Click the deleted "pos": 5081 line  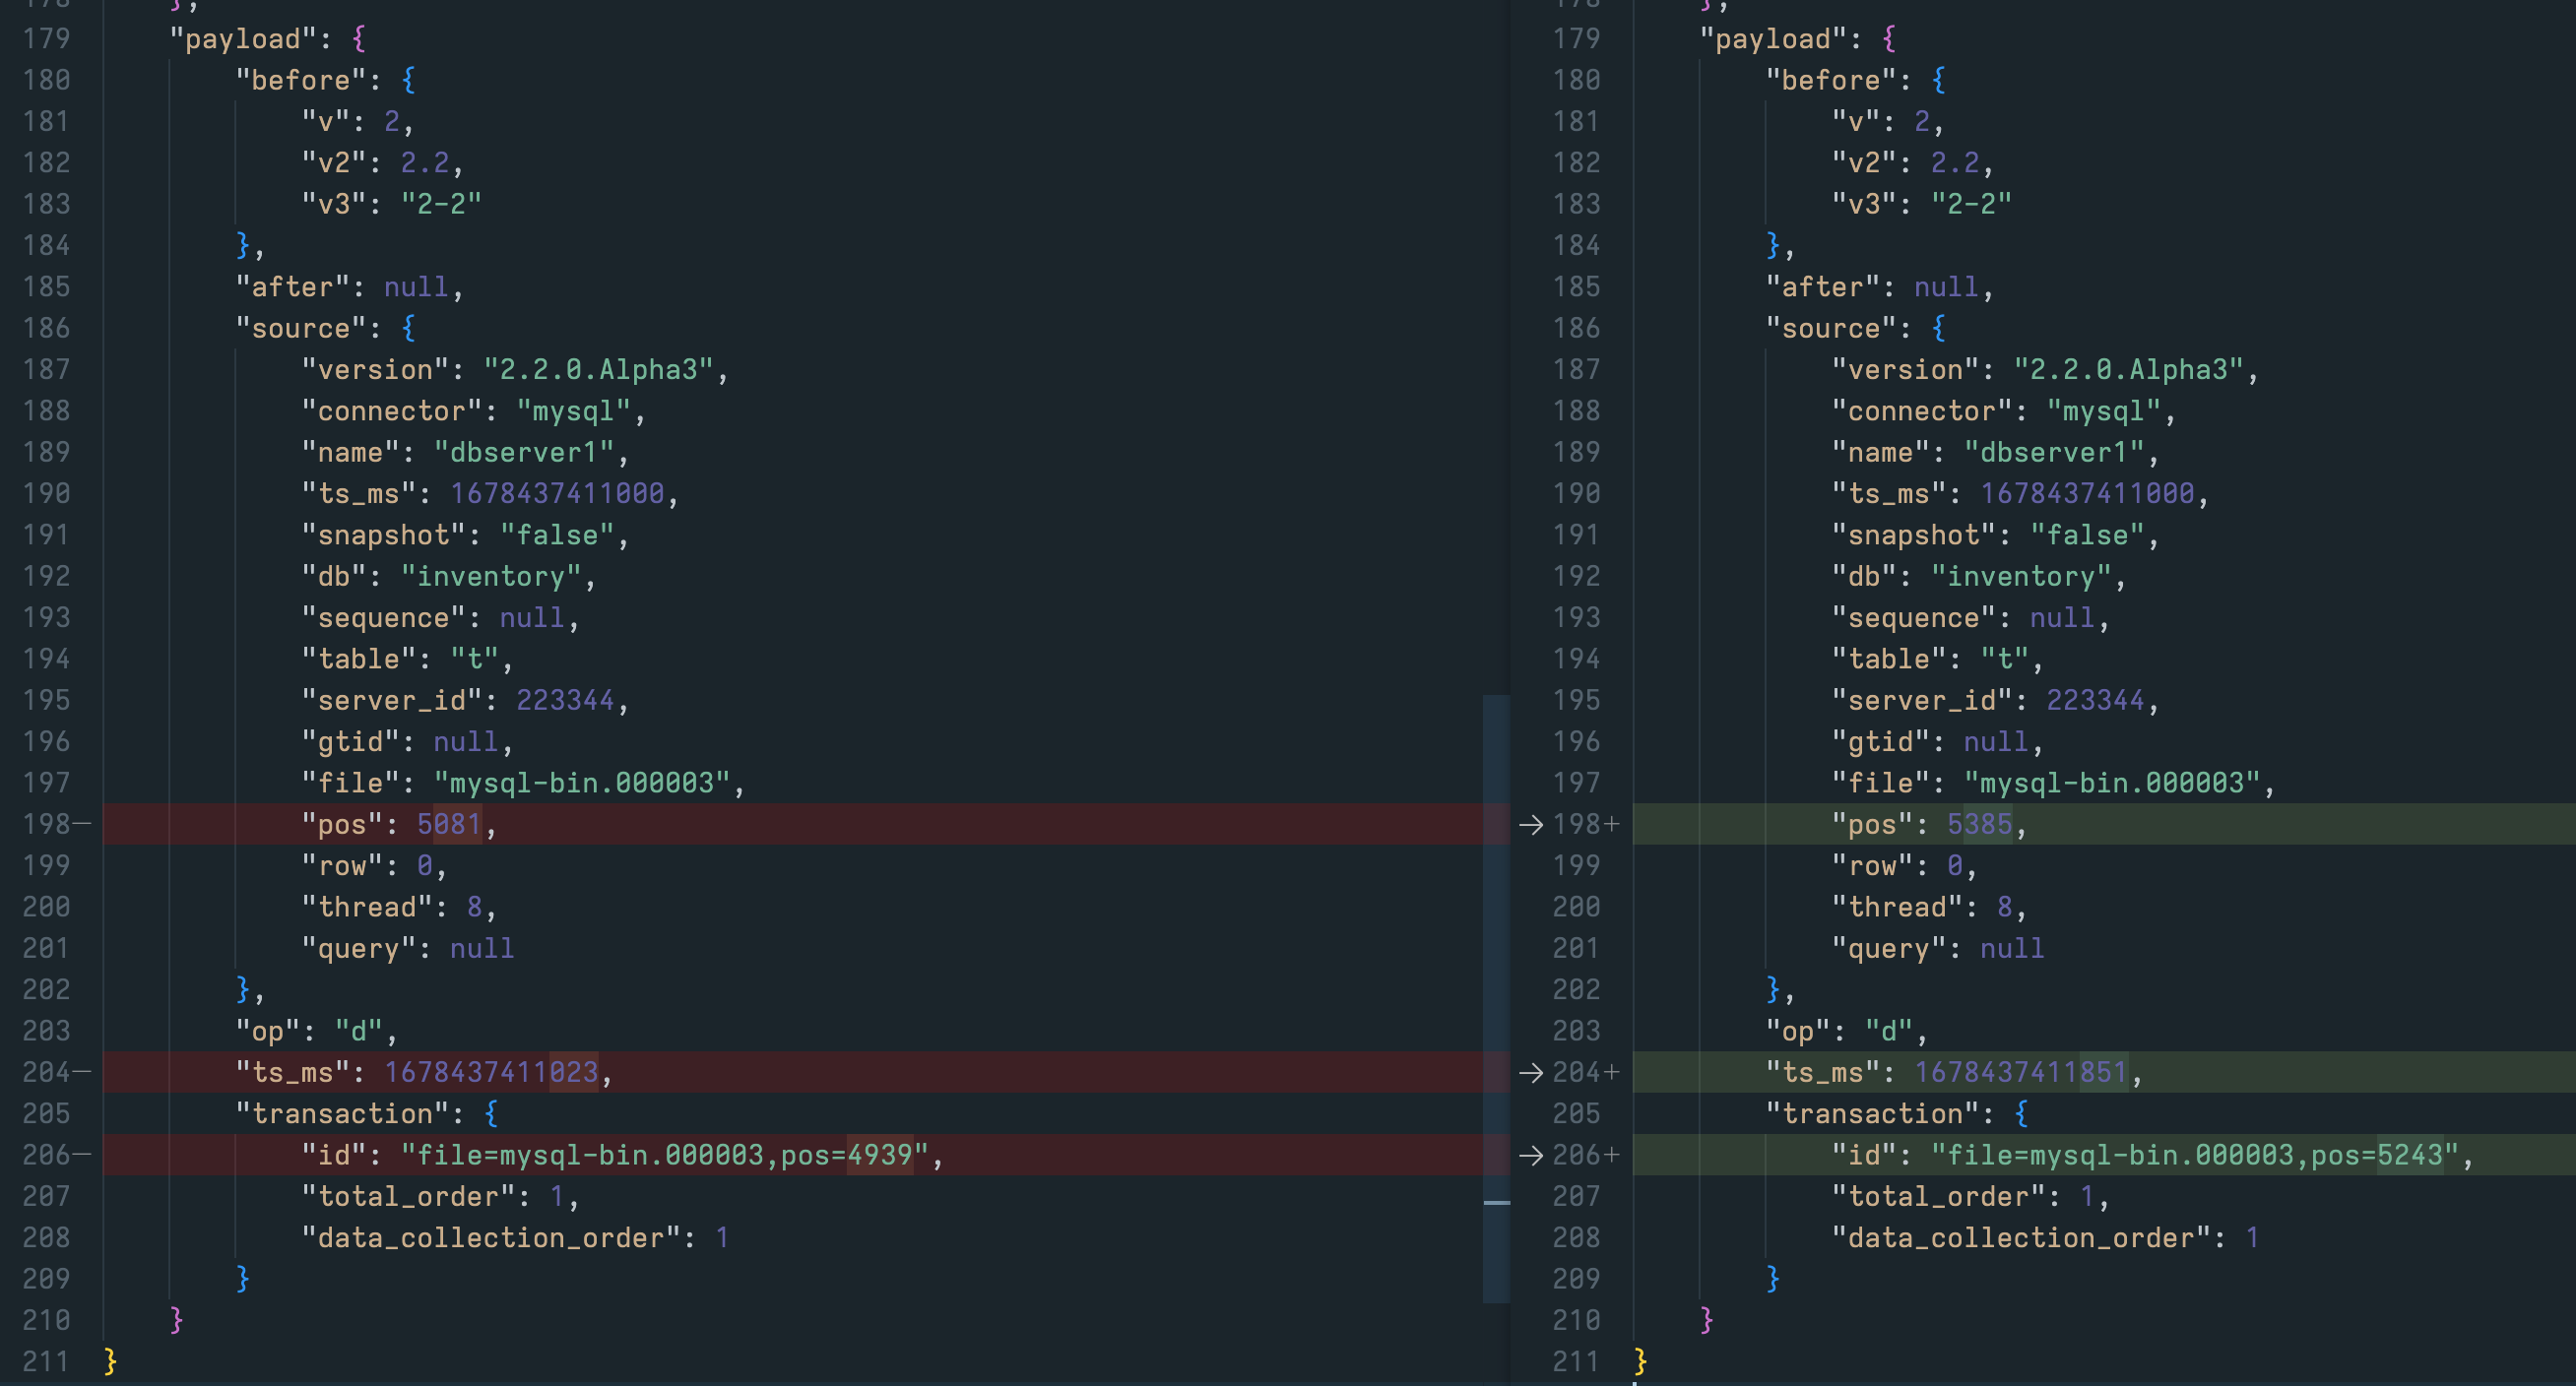click(400, 824)
